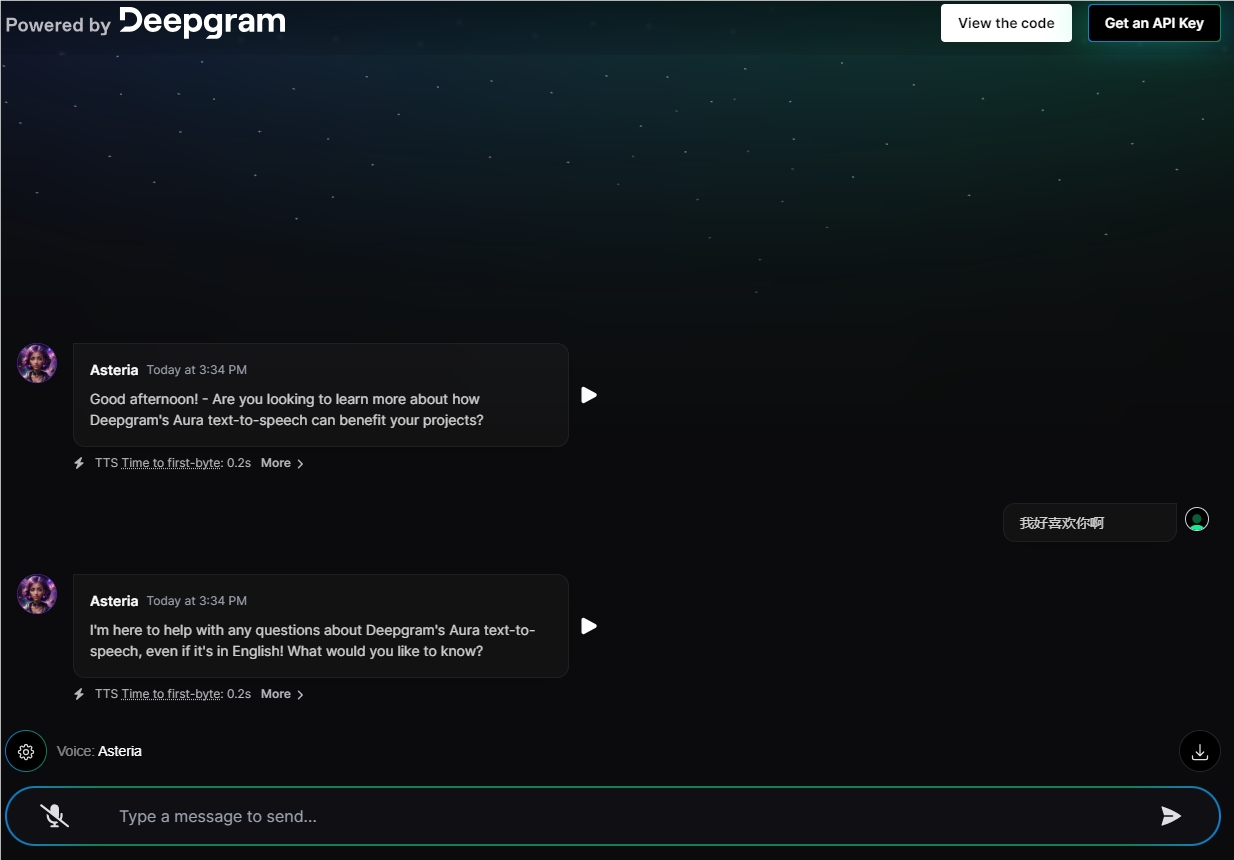Click Time to first-byte under I'm here to help message
Screen dimensions: 1234x860
tap(172, 694)
